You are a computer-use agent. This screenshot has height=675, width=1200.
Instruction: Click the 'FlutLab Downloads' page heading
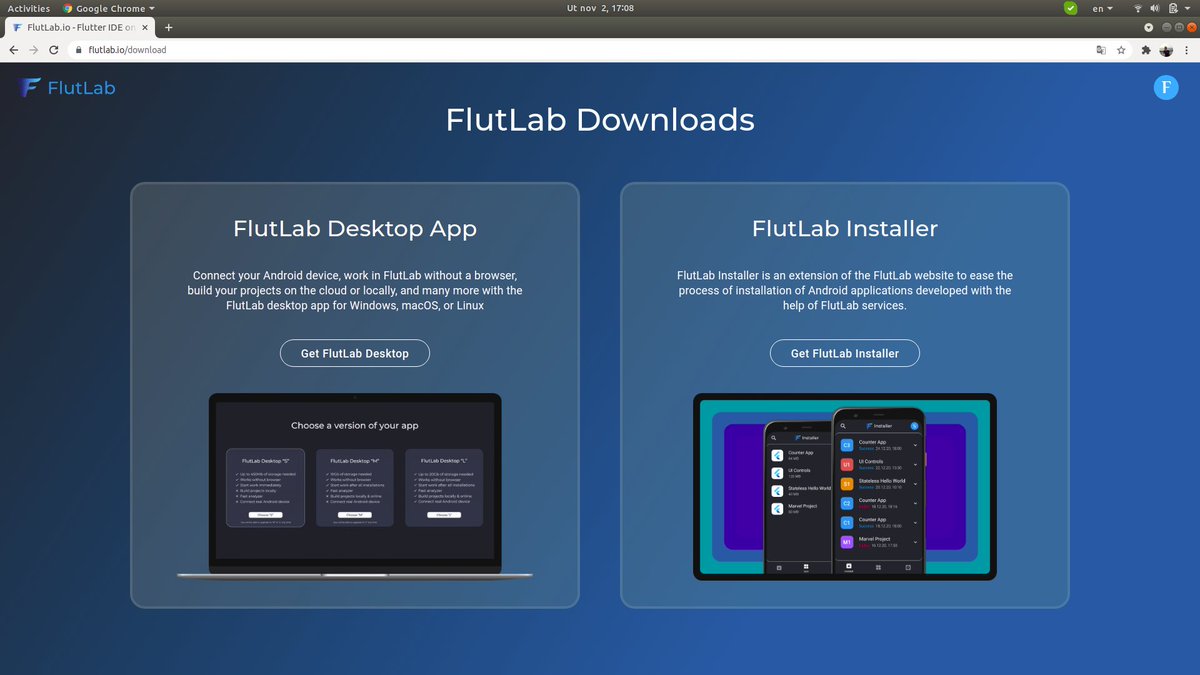click(600, 120)
